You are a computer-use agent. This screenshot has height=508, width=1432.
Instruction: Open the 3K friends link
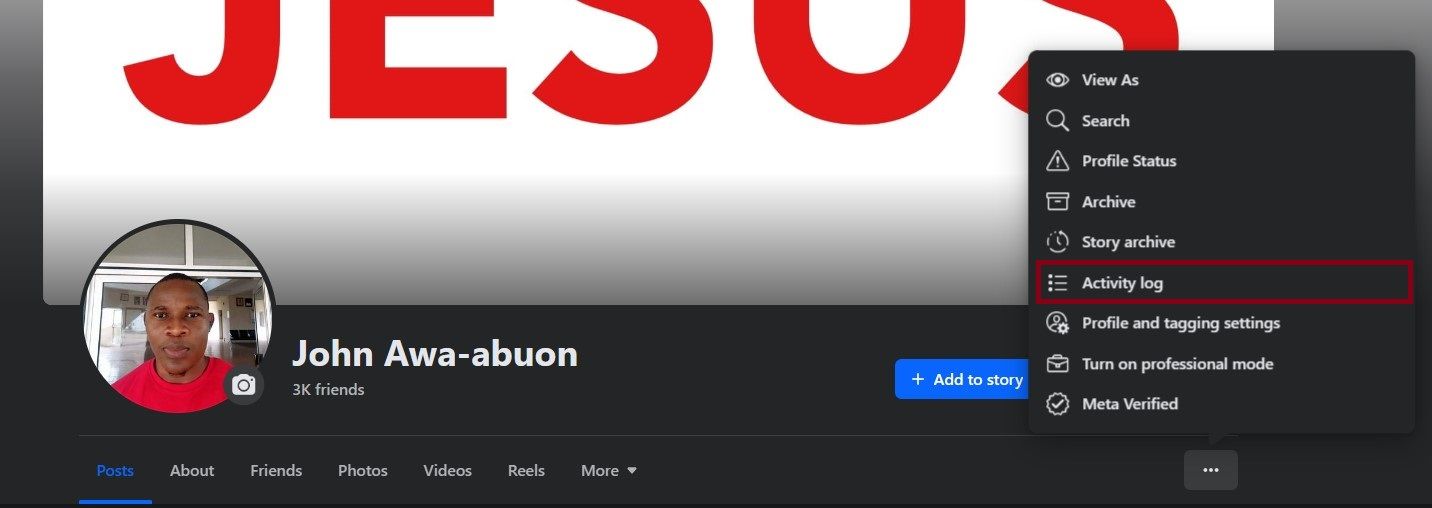click(x=328, y=390)
